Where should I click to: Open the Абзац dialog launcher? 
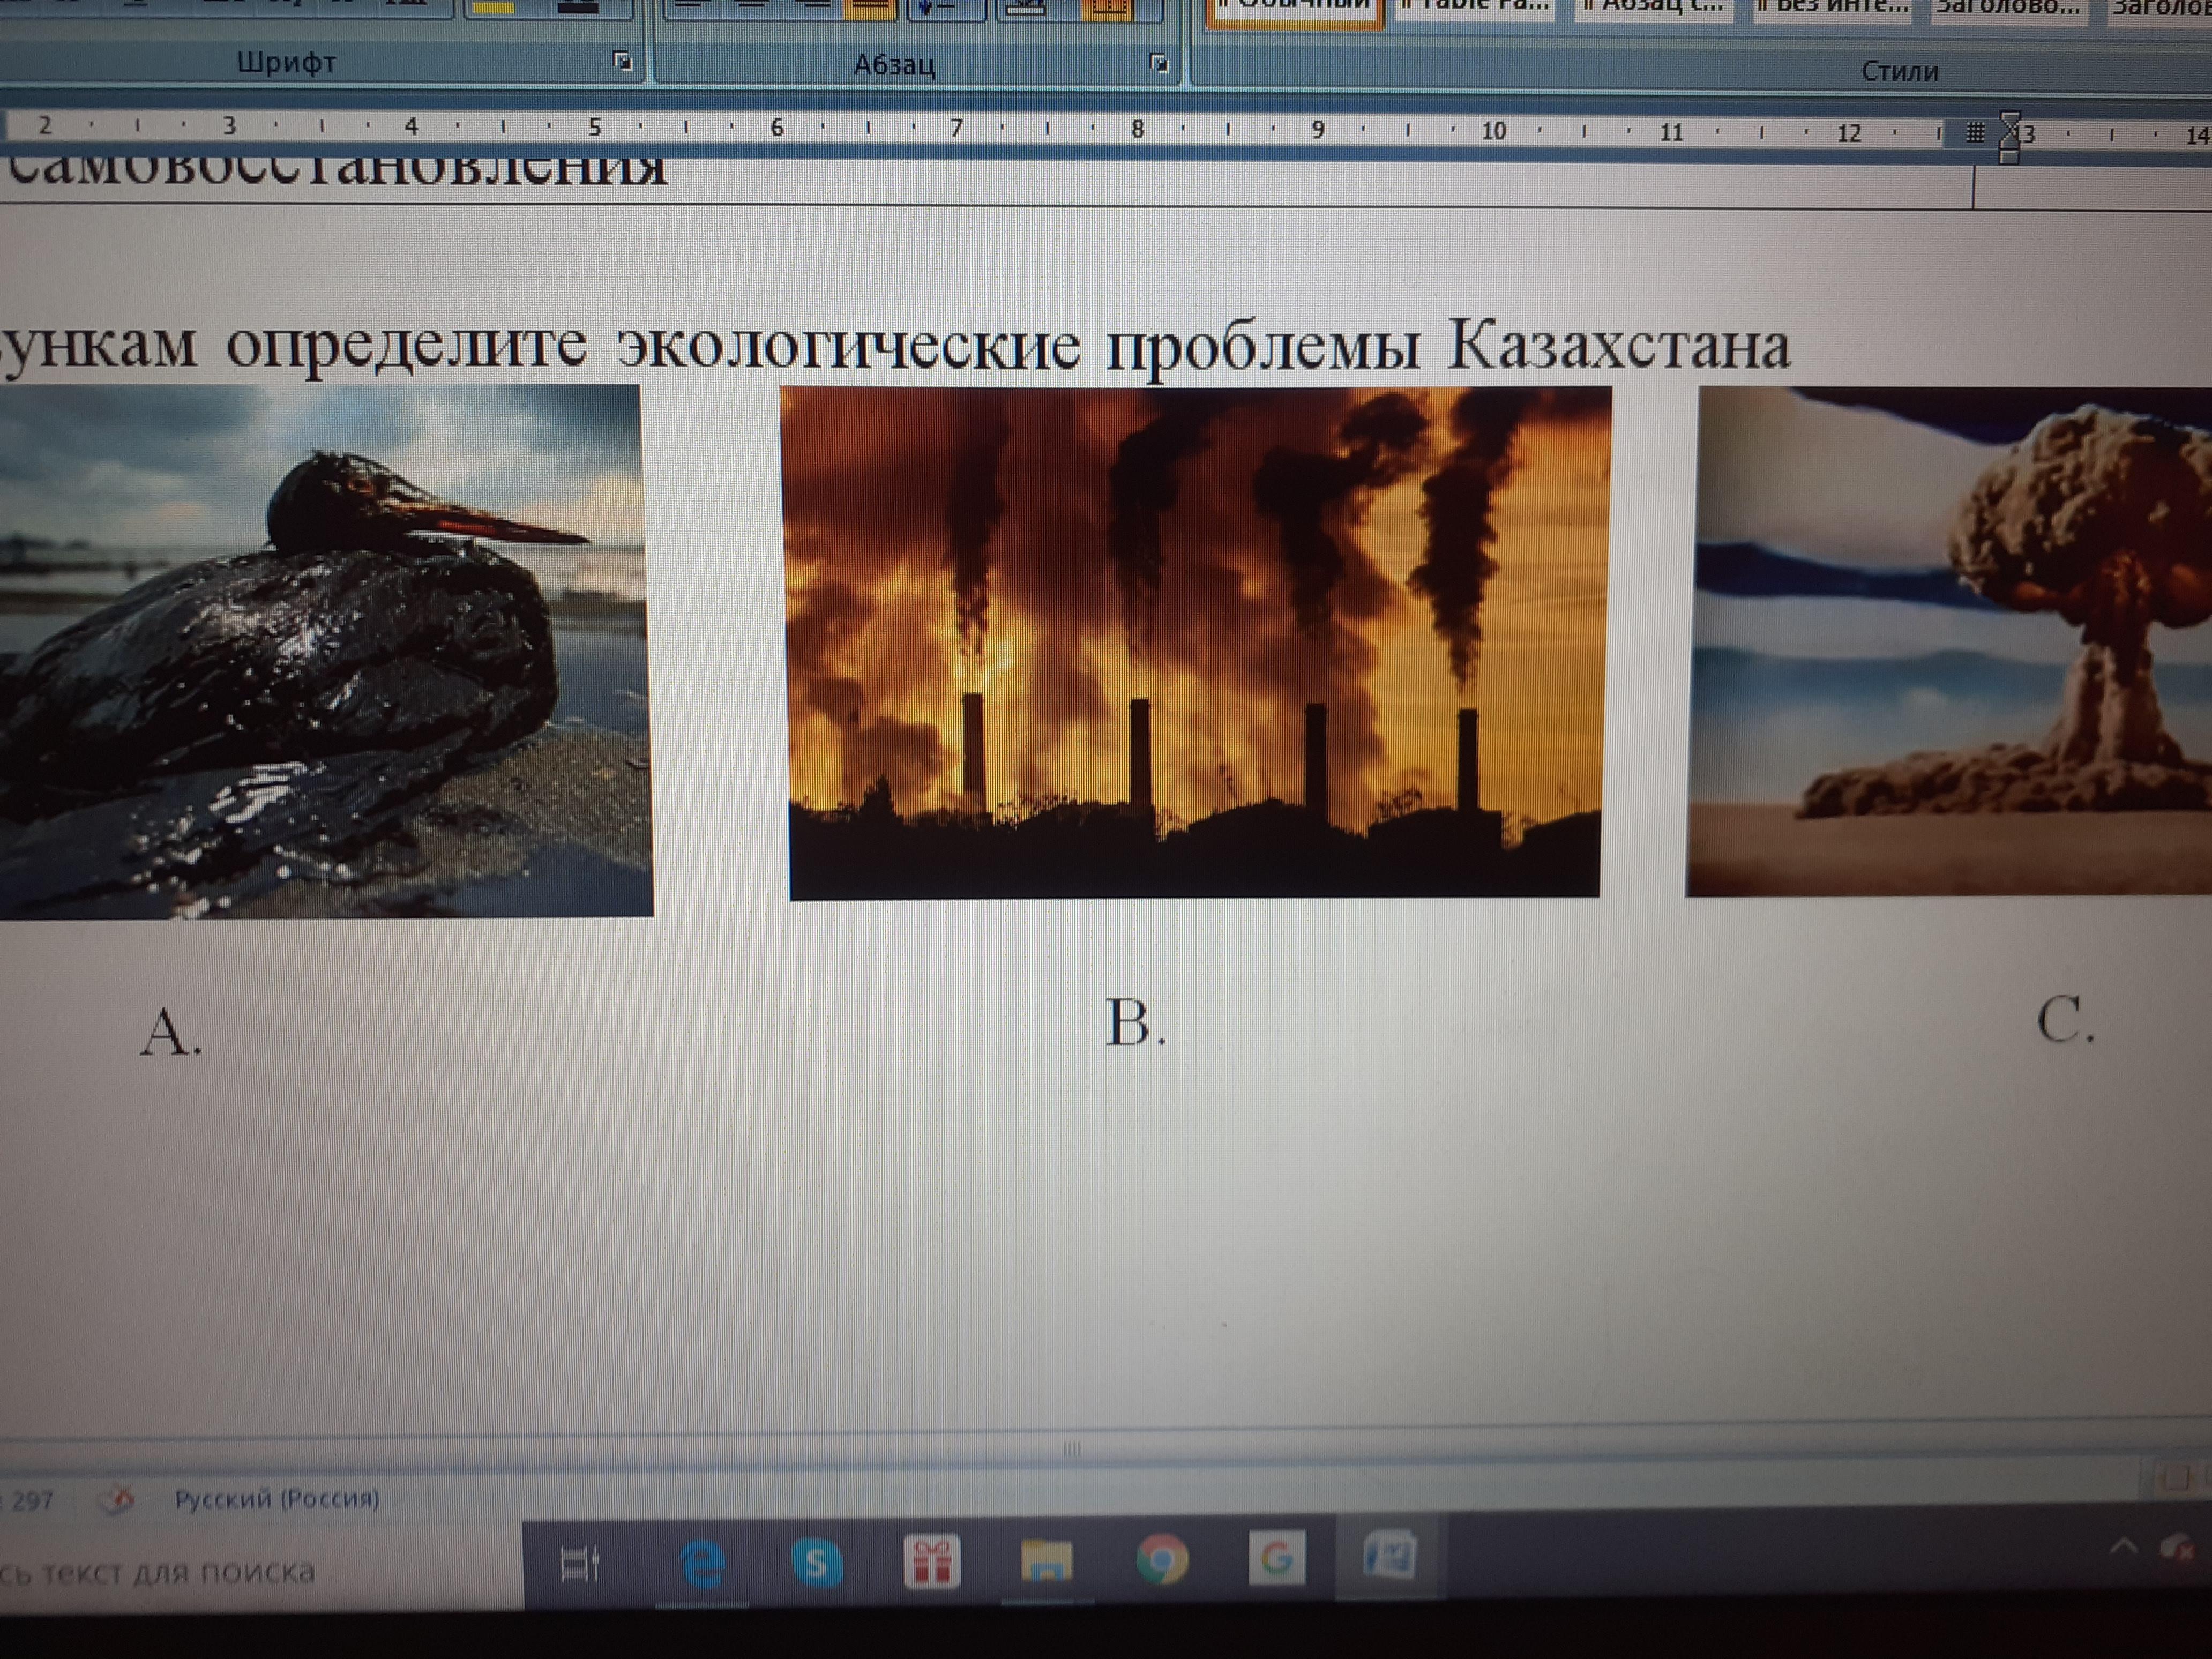point(1159,64)
